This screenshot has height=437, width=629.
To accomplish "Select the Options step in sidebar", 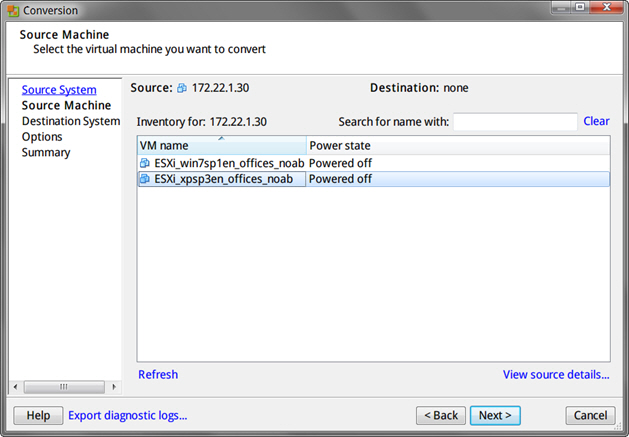I will tap(42, 137).
